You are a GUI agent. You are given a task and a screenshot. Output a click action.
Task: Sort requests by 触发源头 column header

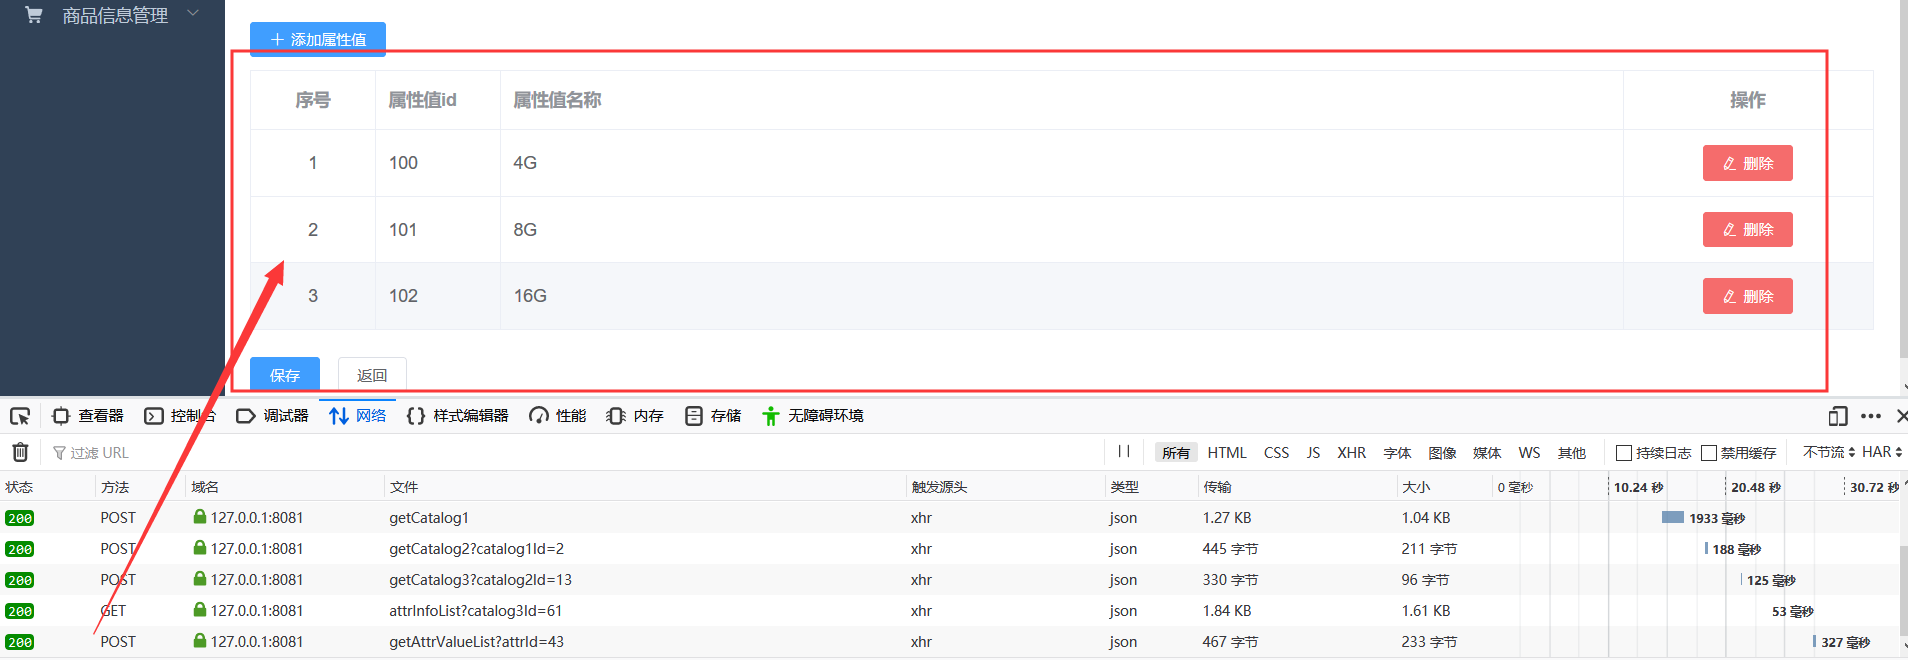click(1005, 487)
